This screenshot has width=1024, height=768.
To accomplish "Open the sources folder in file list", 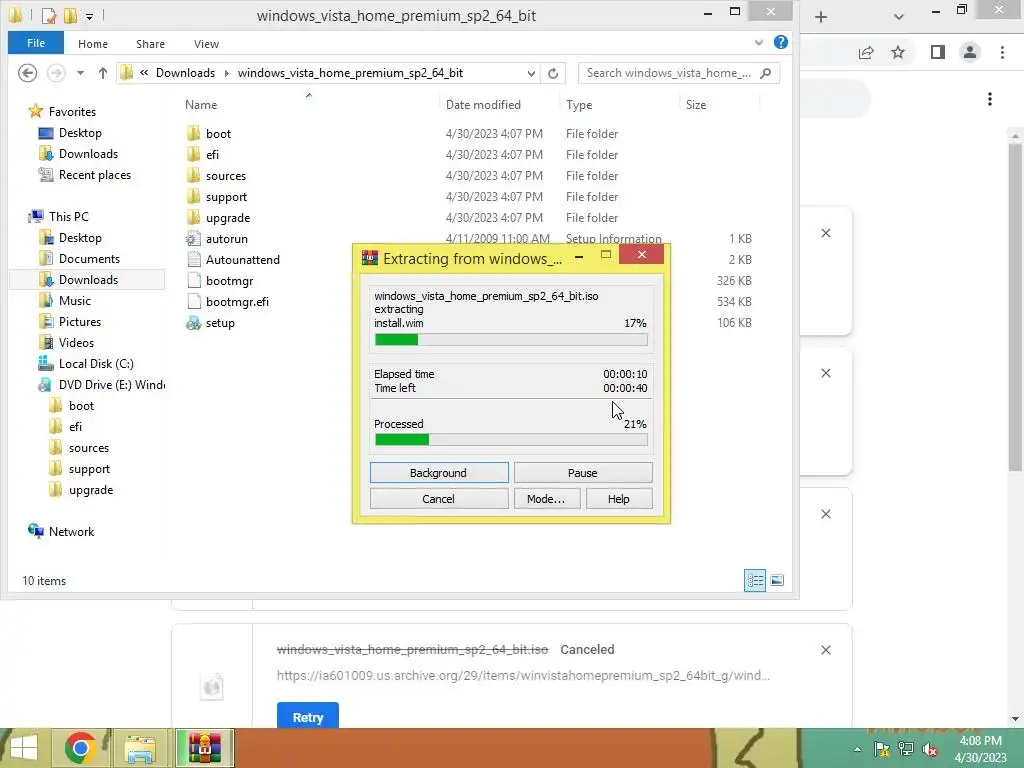I will coord(226,176).
